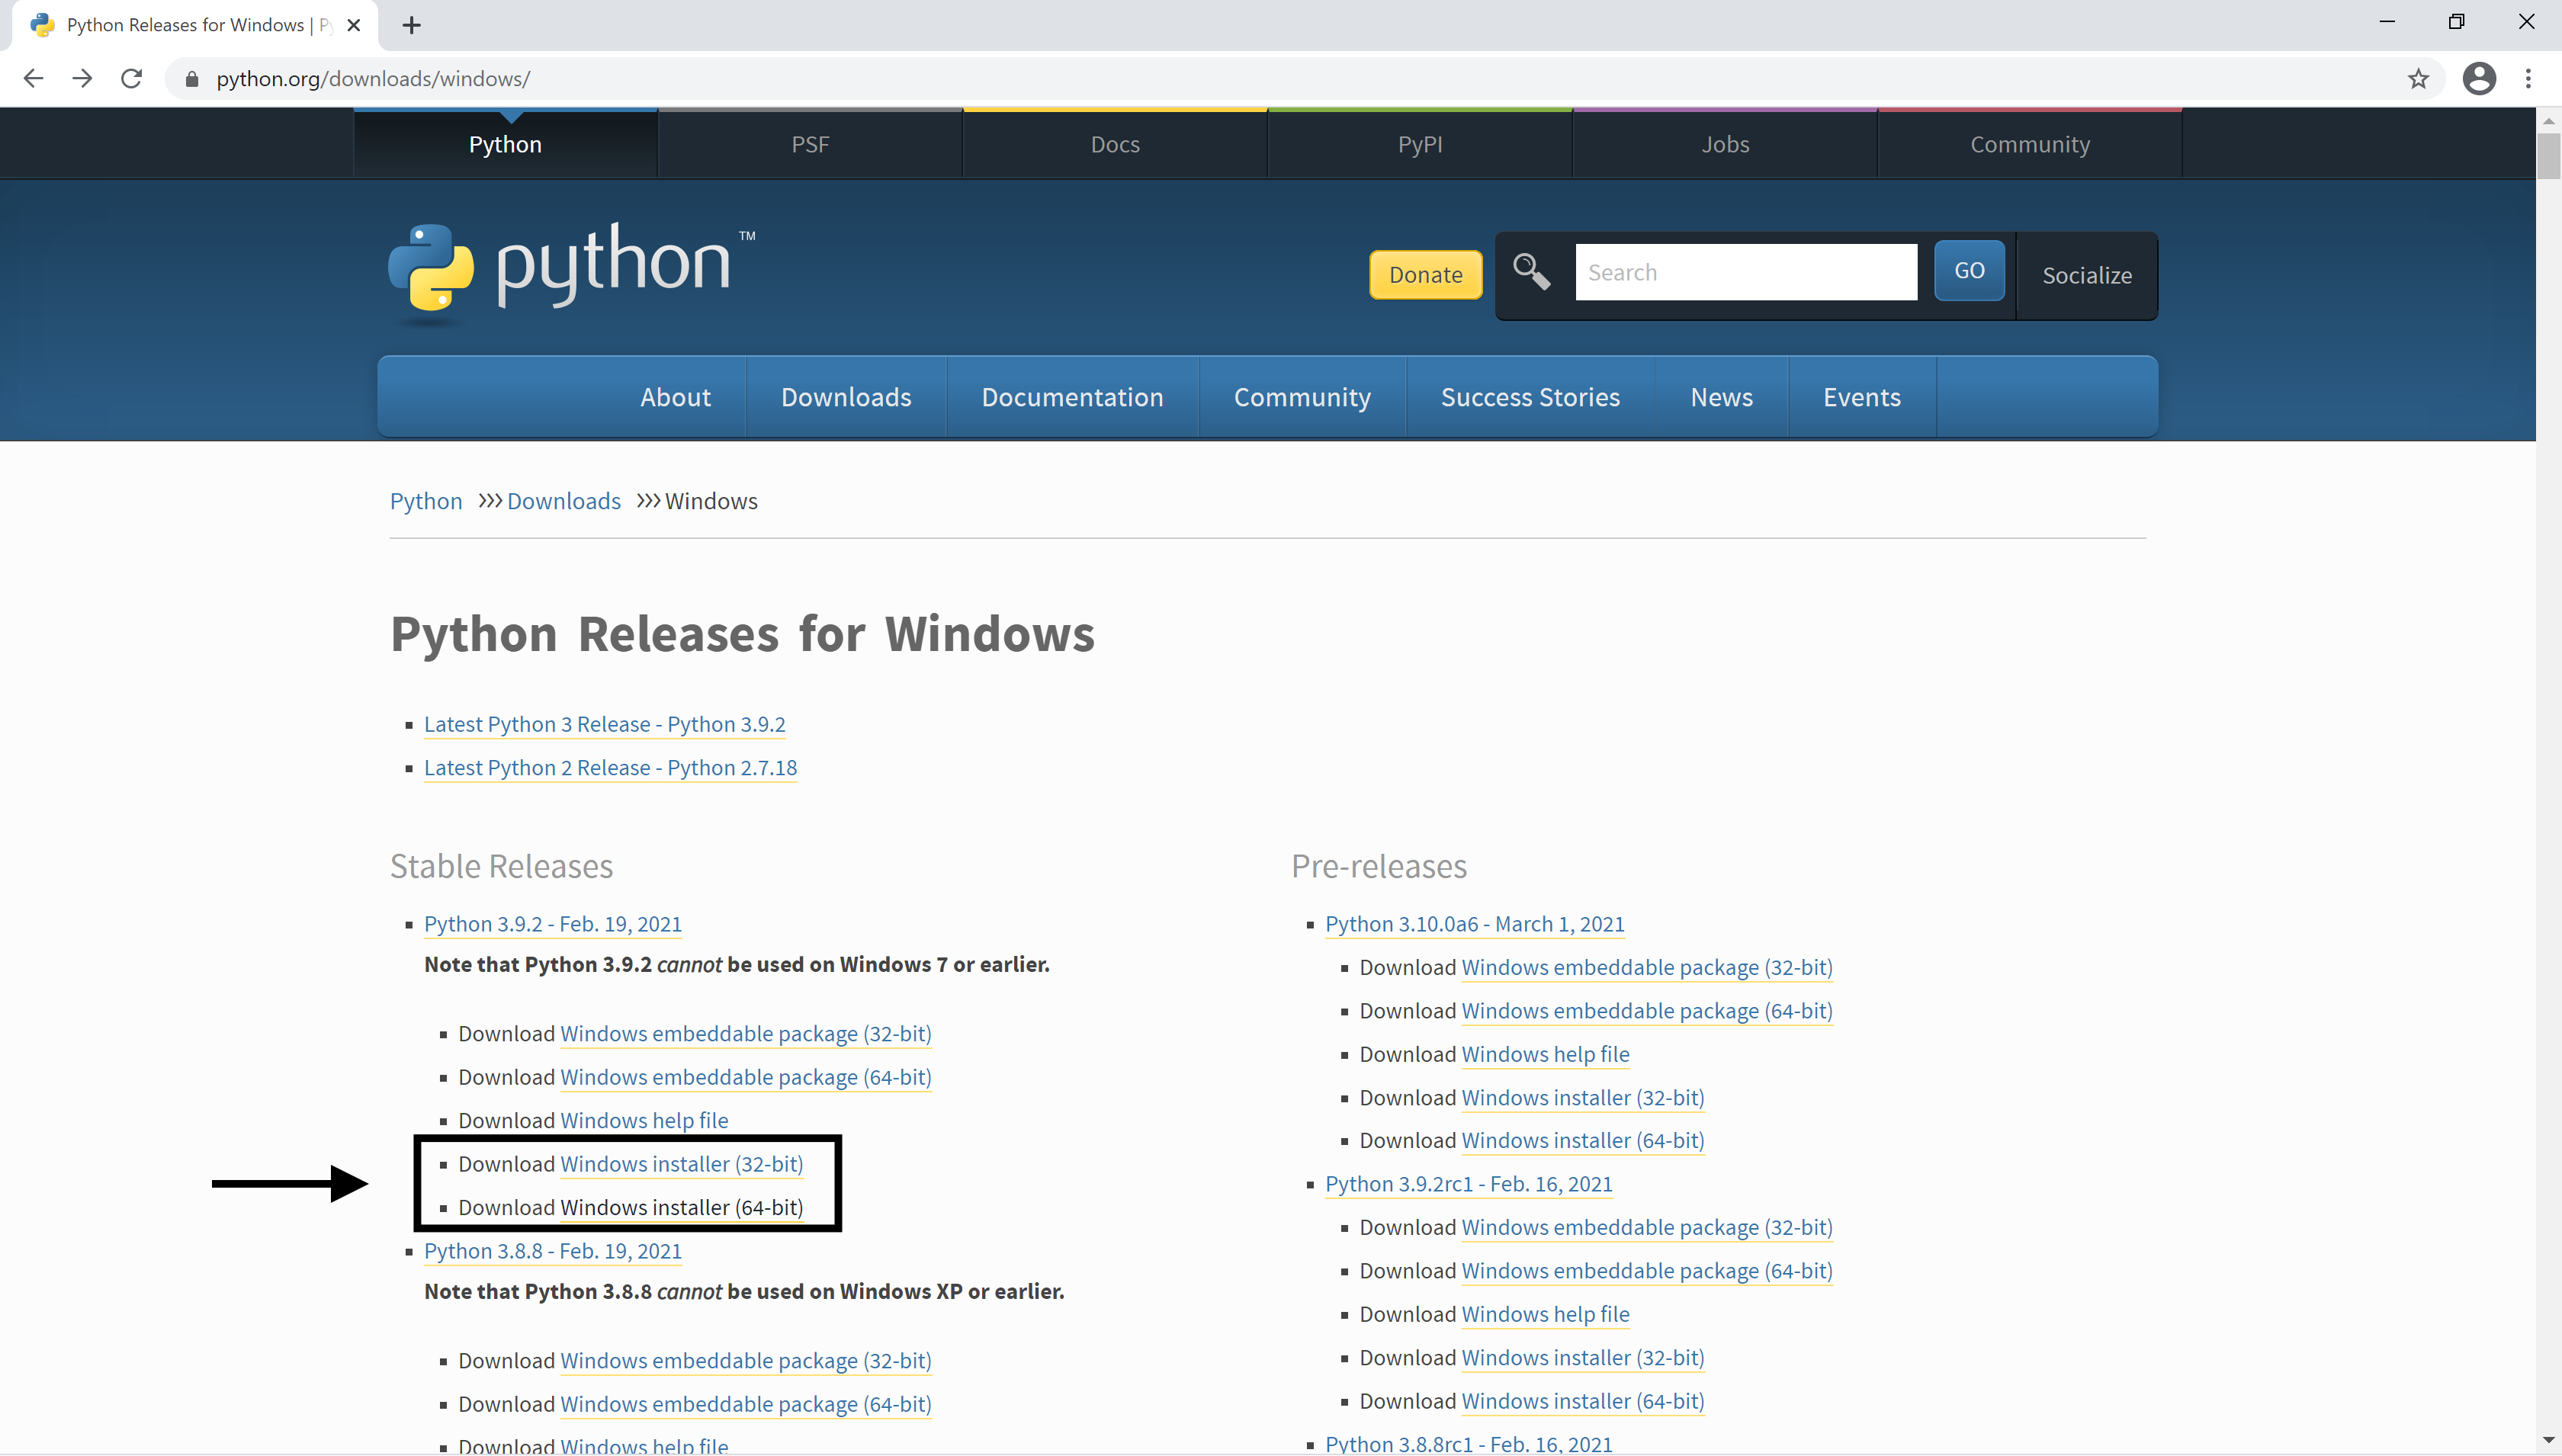Image resolution: width=2562 pixels, height=1456 pixels.
Task: Click the page scrollbar down arrow
Action: [2548, 1441]
